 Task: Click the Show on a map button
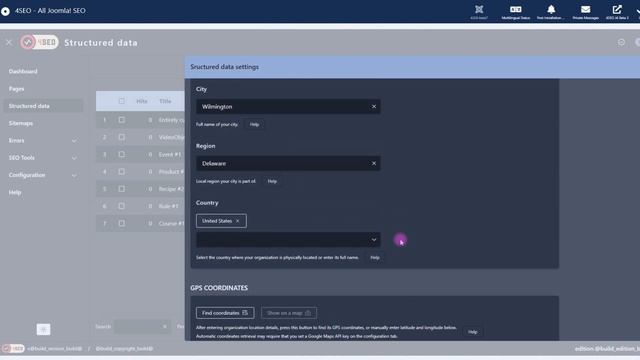(x=289, y=313)
